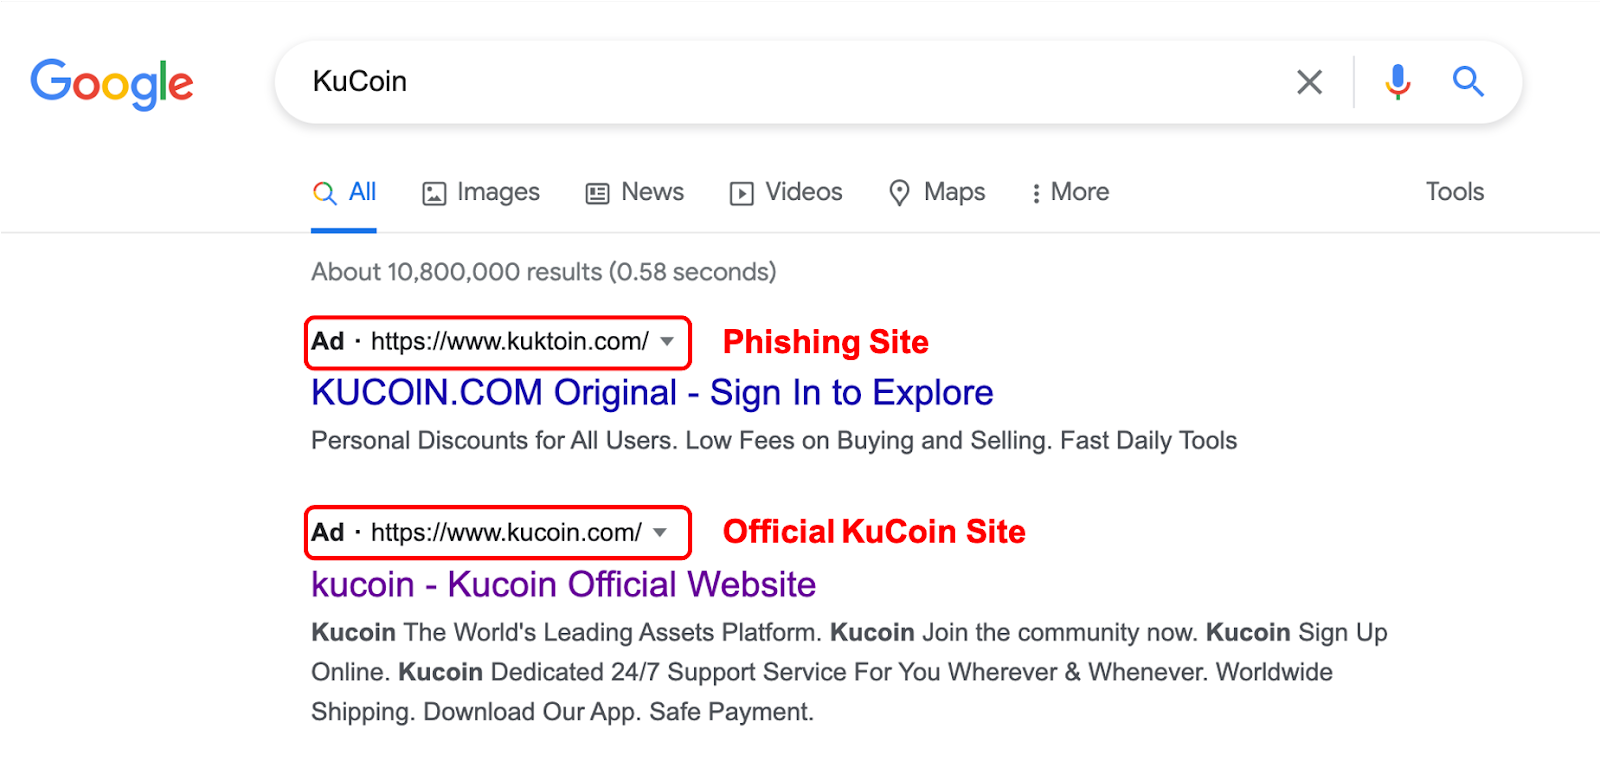This screenshot has height=768, width=1600.
Task: Click the News tab icon
Action: click(597, 193)
